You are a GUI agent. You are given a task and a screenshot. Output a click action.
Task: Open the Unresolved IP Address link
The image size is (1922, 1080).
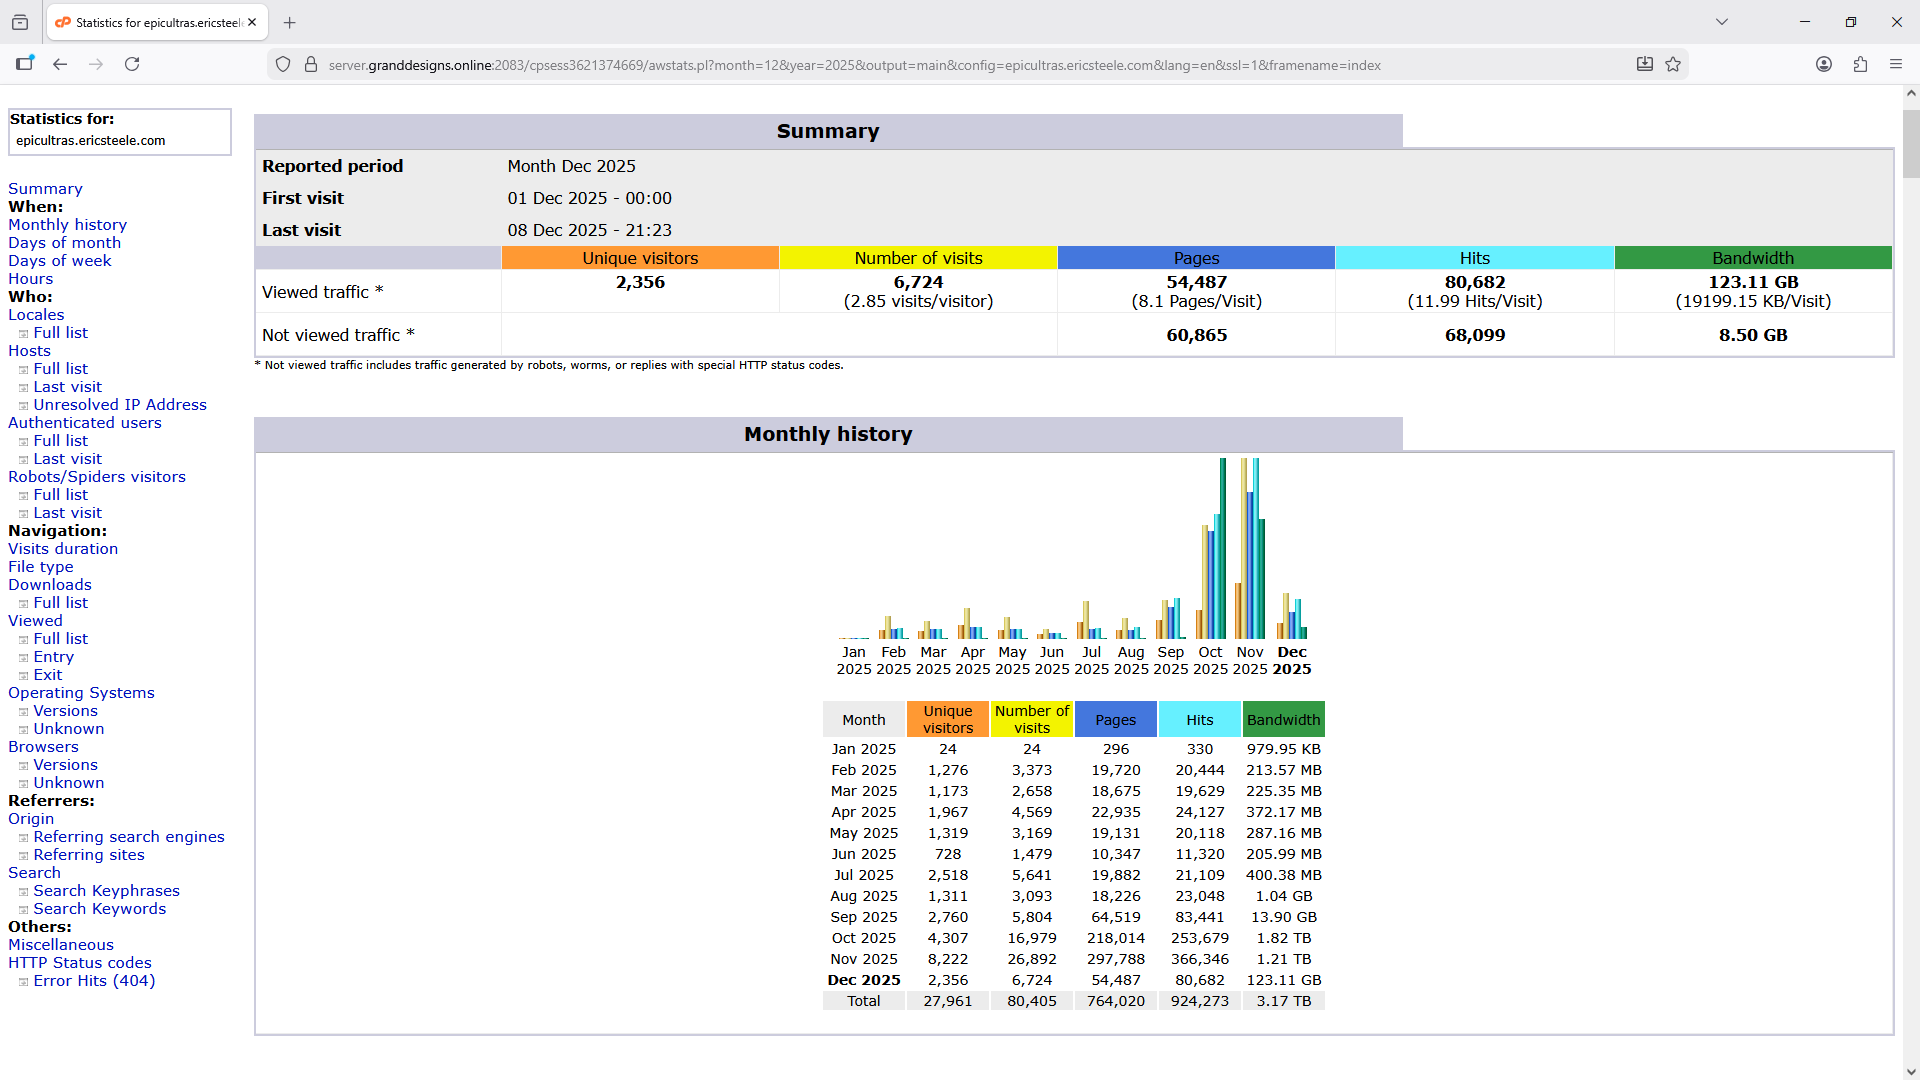click(x=119, y=405)
